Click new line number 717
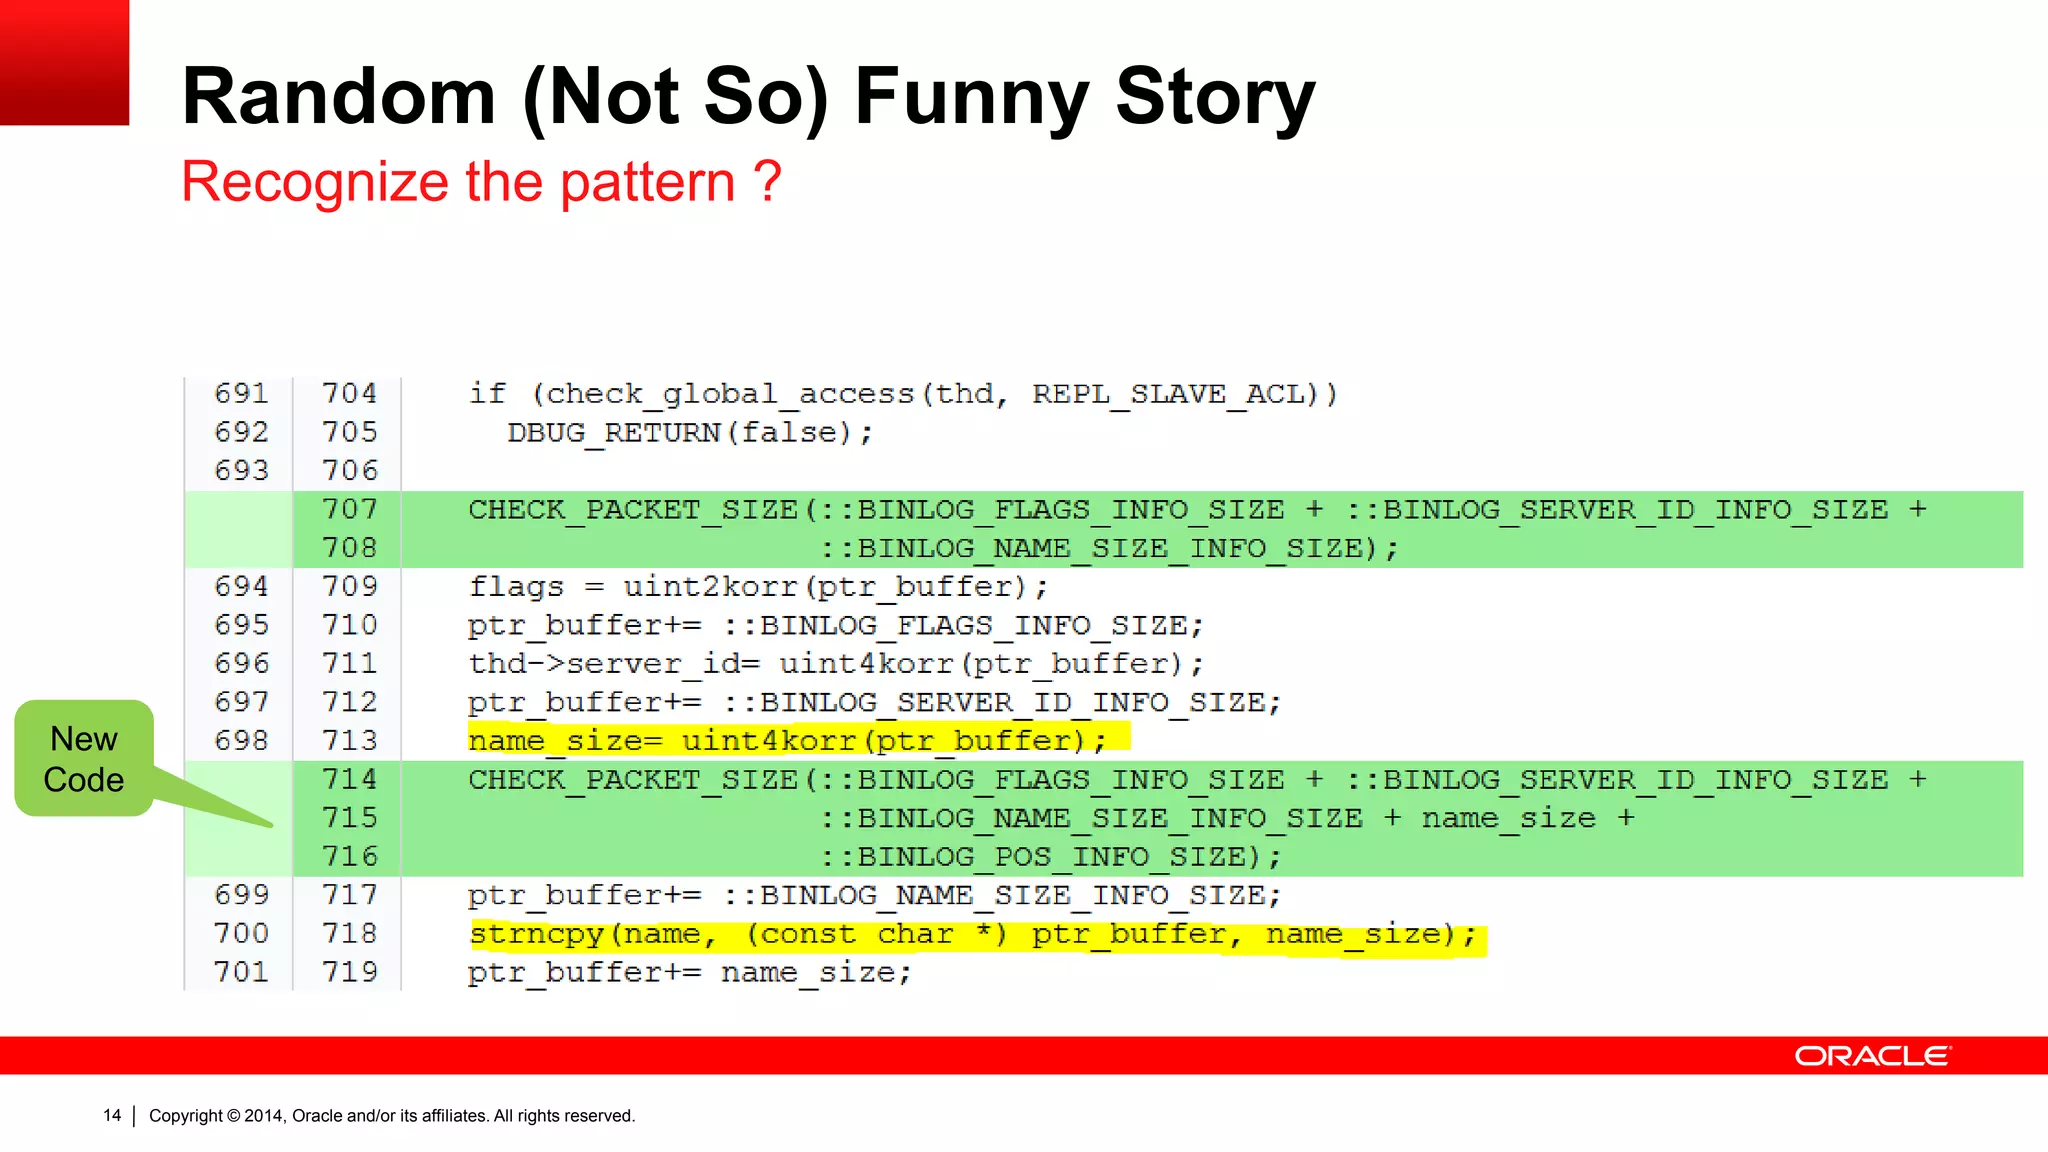Image resolution: width=2048 pixels, height=1152 pixels. click(x=350, y=896)
